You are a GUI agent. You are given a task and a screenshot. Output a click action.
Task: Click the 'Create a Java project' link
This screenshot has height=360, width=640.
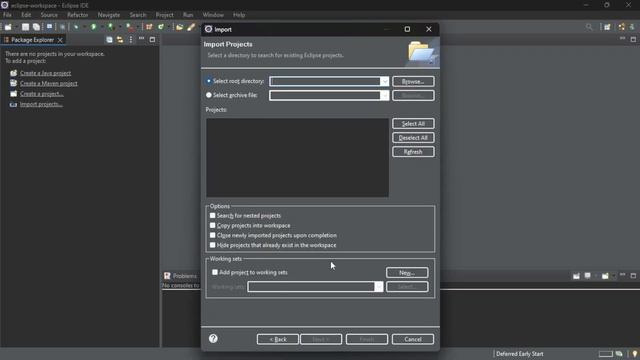(x=45, y=73)
